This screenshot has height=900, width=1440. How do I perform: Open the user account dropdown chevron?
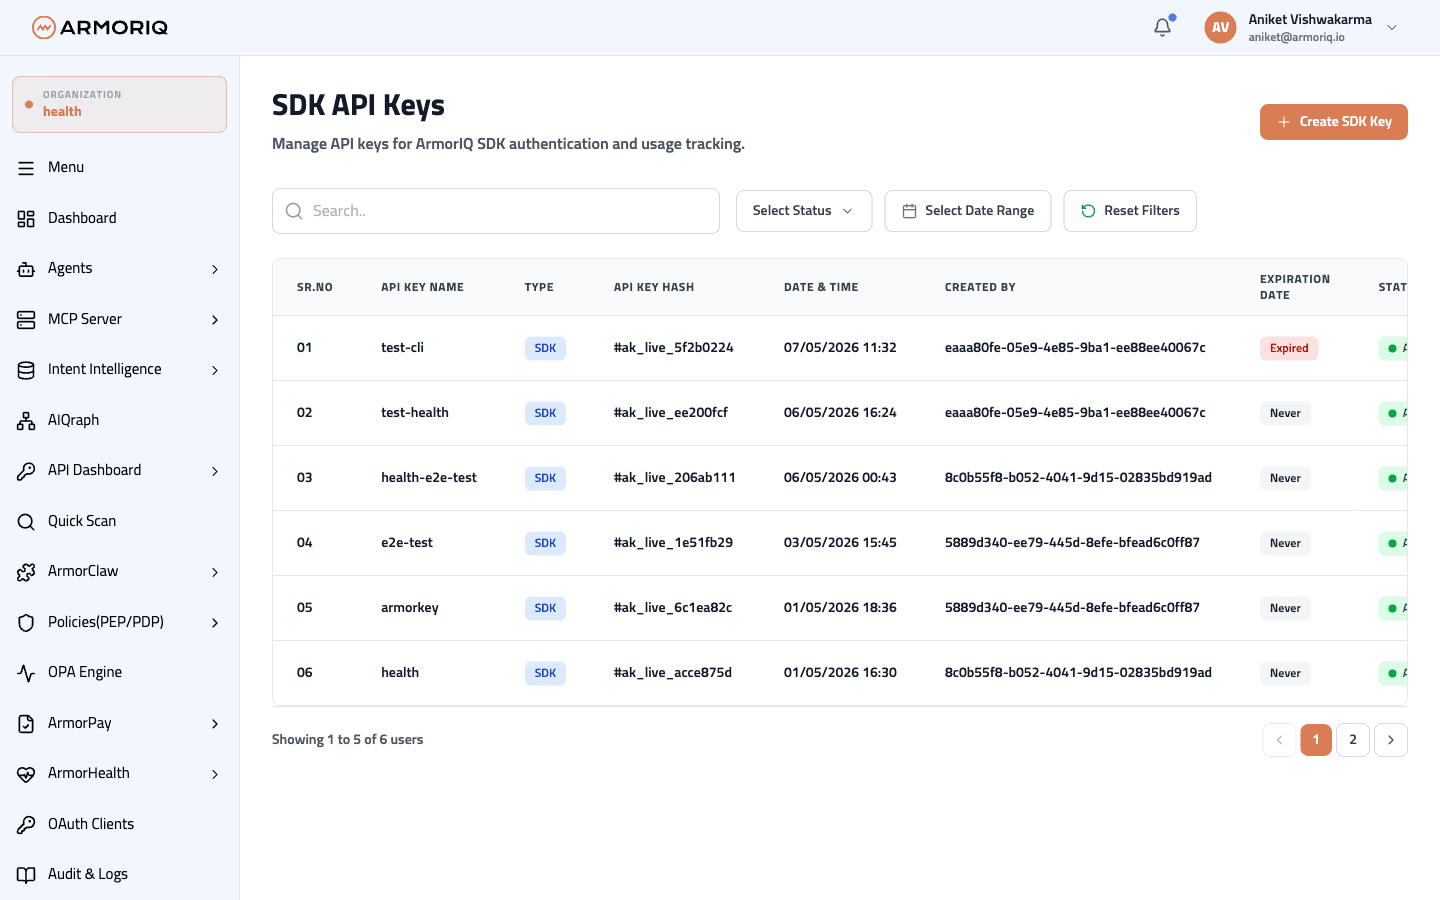click(x=1392, y=28)
